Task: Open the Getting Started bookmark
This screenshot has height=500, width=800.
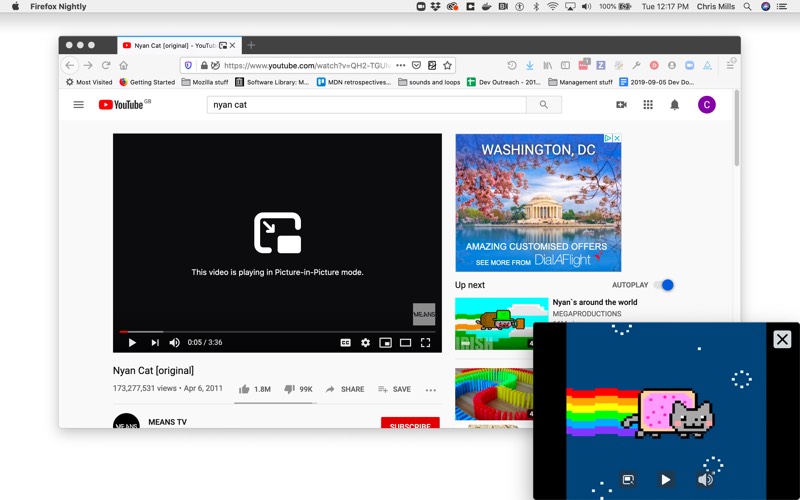Action: pyautogui.click(x=147, y=82)
